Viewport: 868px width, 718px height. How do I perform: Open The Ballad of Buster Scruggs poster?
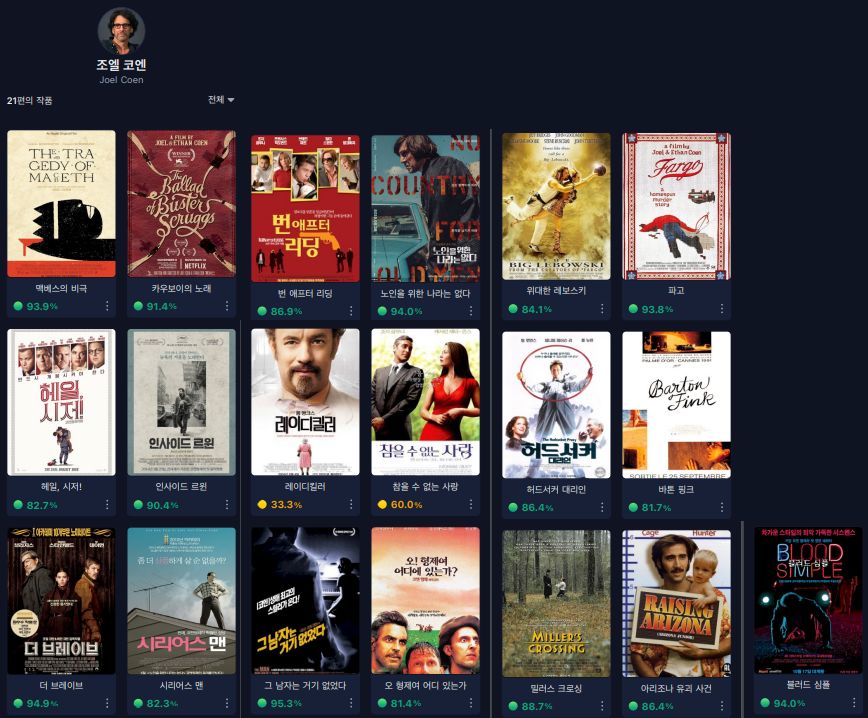182,204
